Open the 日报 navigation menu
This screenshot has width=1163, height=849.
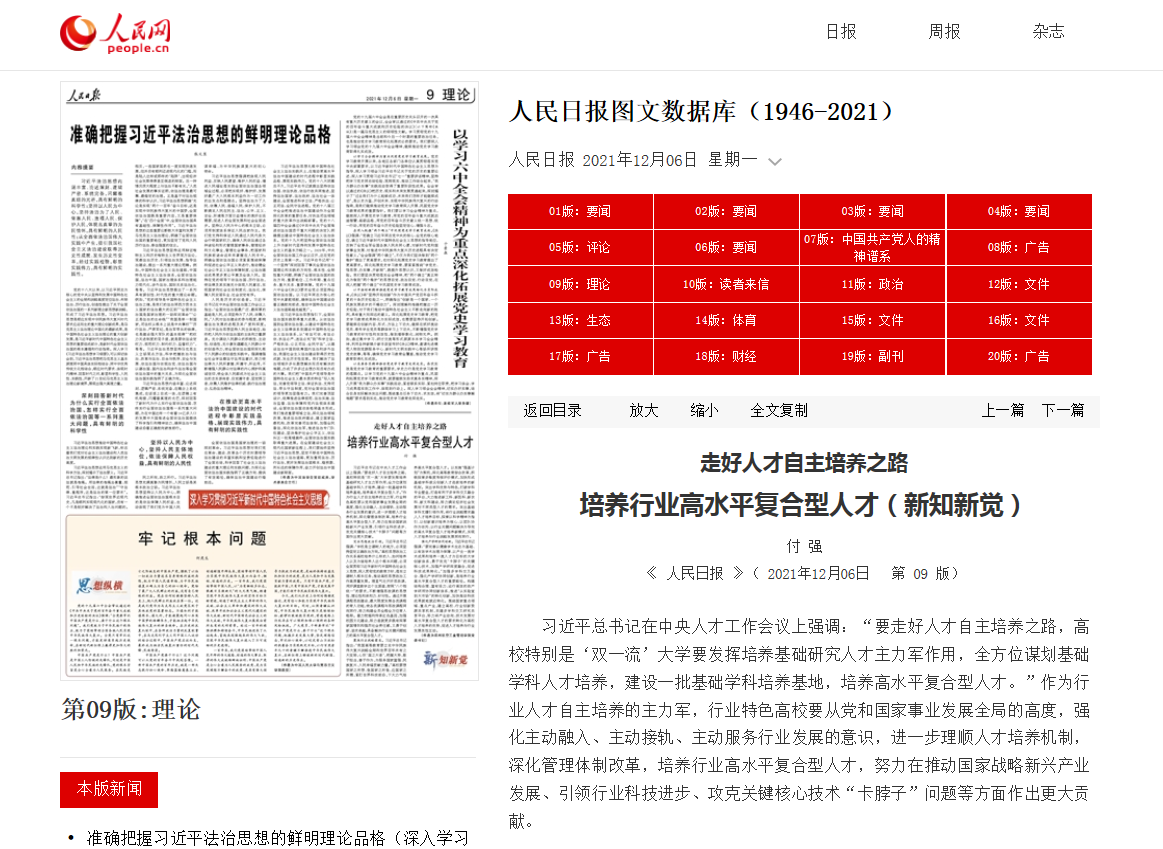click(x=840, y=32)
